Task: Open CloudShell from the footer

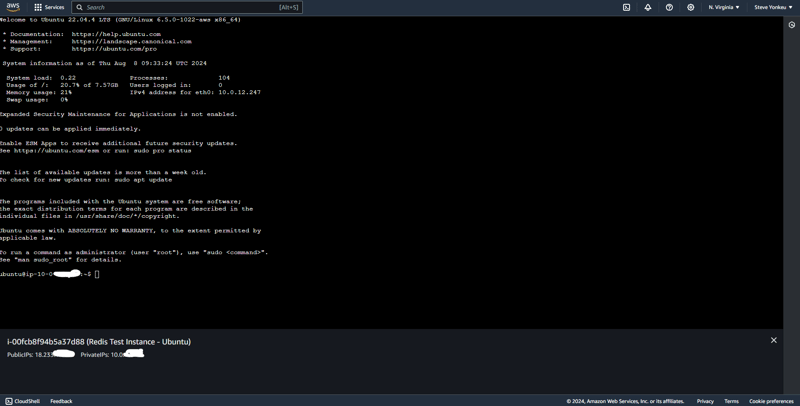Action: click(22, 401)
